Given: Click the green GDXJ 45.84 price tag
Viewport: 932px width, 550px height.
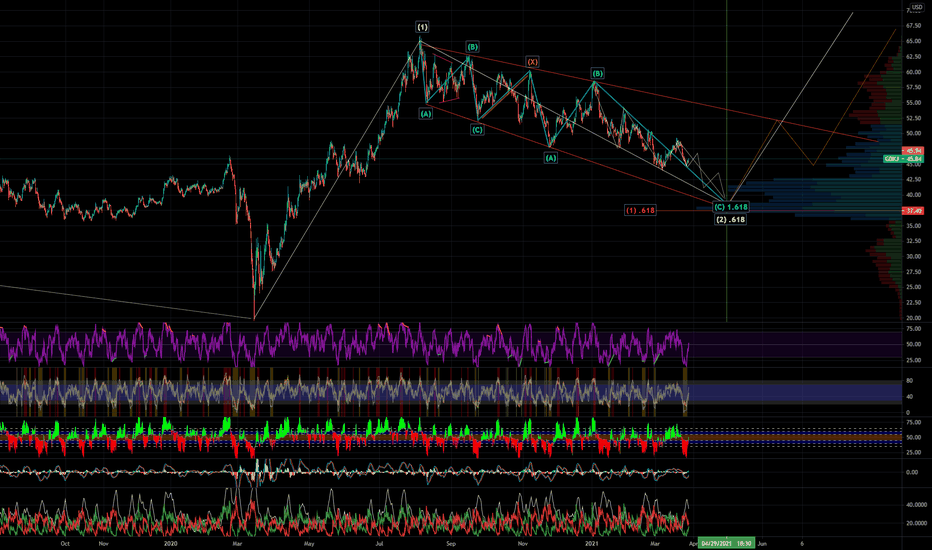Looking at the screenshot, I should [903, 159].
